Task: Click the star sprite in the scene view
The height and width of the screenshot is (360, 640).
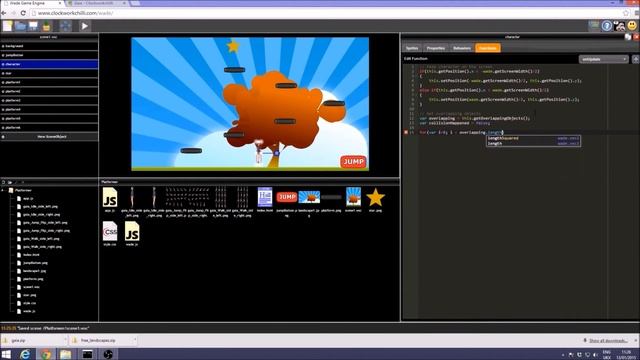Action: click(x=233, y=46)
